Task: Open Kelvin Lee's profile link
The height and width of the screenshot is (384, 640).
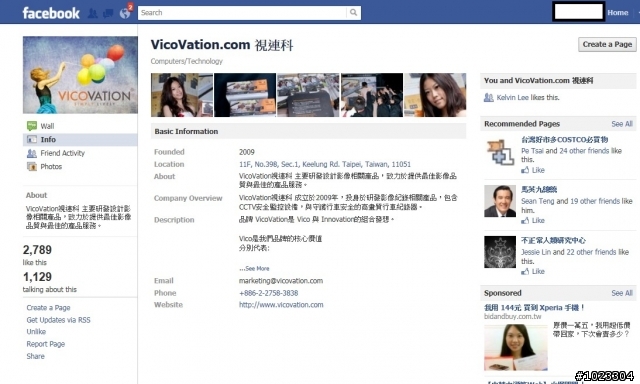Action: click(x=512, y=98)
